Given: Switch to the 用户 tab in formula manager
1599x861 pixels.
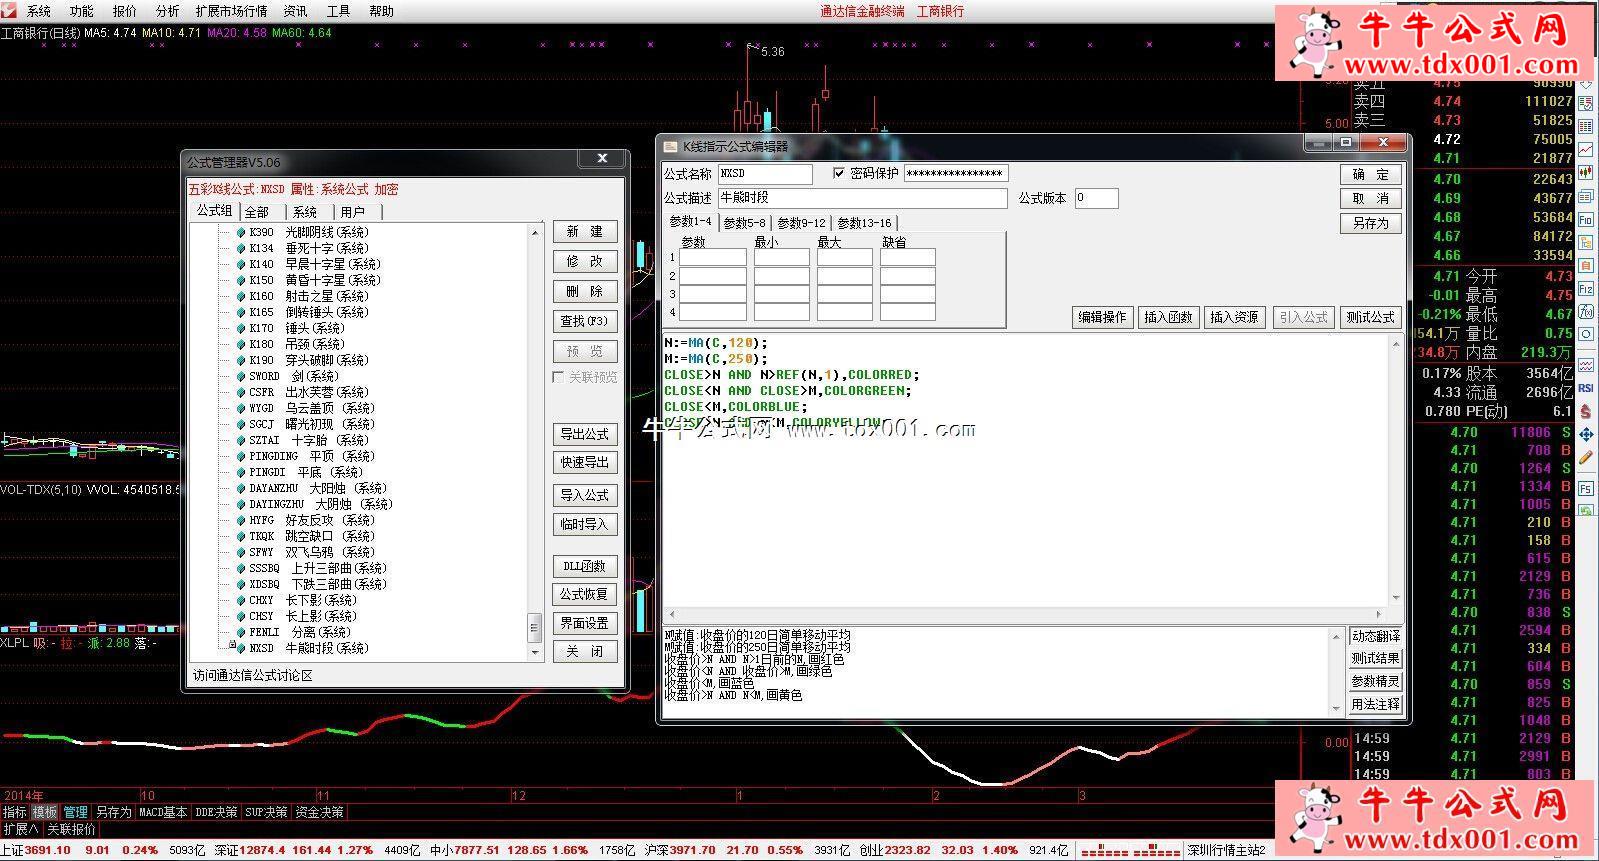Looking at the screenshot, I should click(x=353, y=212).
